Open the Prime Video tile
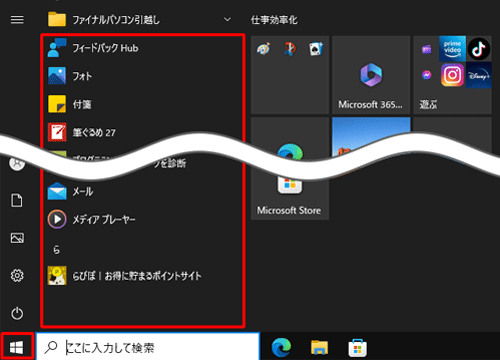500x360 pixels. (x=452, y=49)
